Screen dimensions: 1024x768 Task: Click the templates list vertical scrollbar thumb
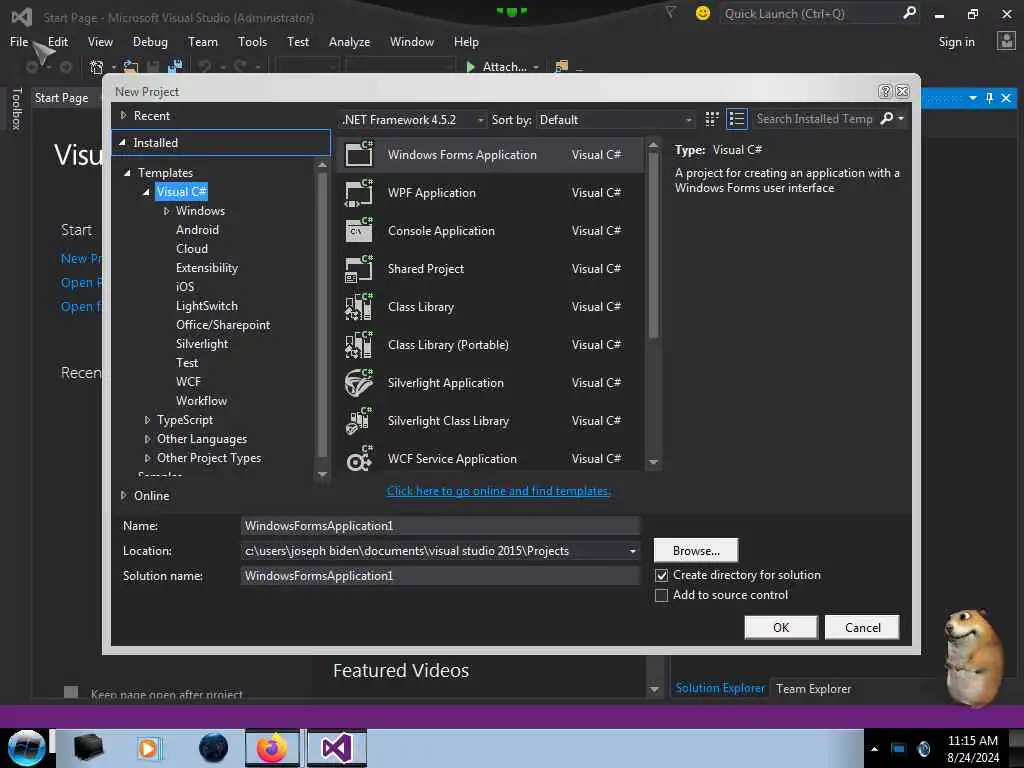tap(654, 248)
